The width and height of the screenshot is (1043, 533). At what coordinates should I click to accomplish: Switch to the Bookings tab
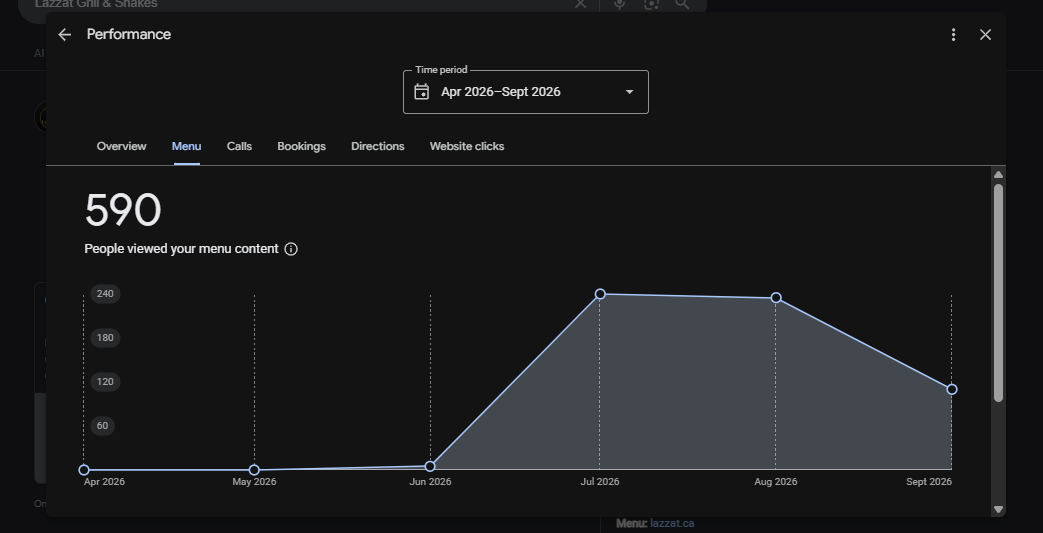[x=301, y=146]
